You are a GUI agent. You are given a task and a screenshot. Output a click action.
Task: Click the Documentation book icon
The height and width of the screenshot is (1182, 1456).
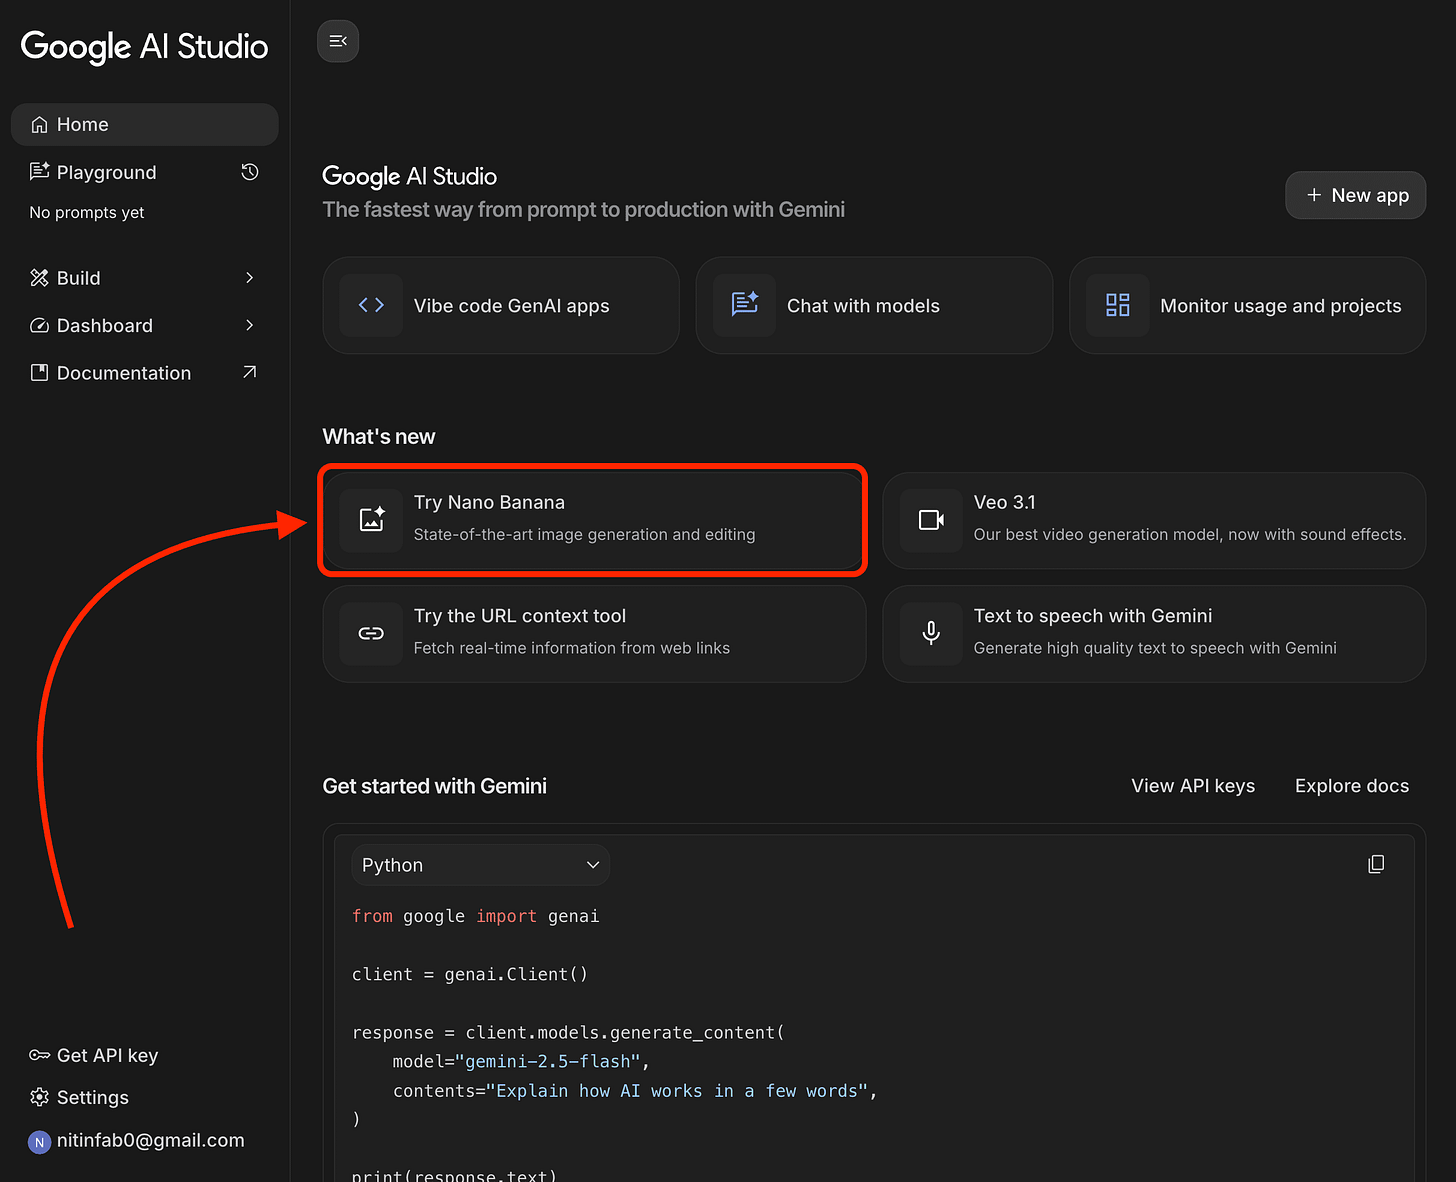40,373
